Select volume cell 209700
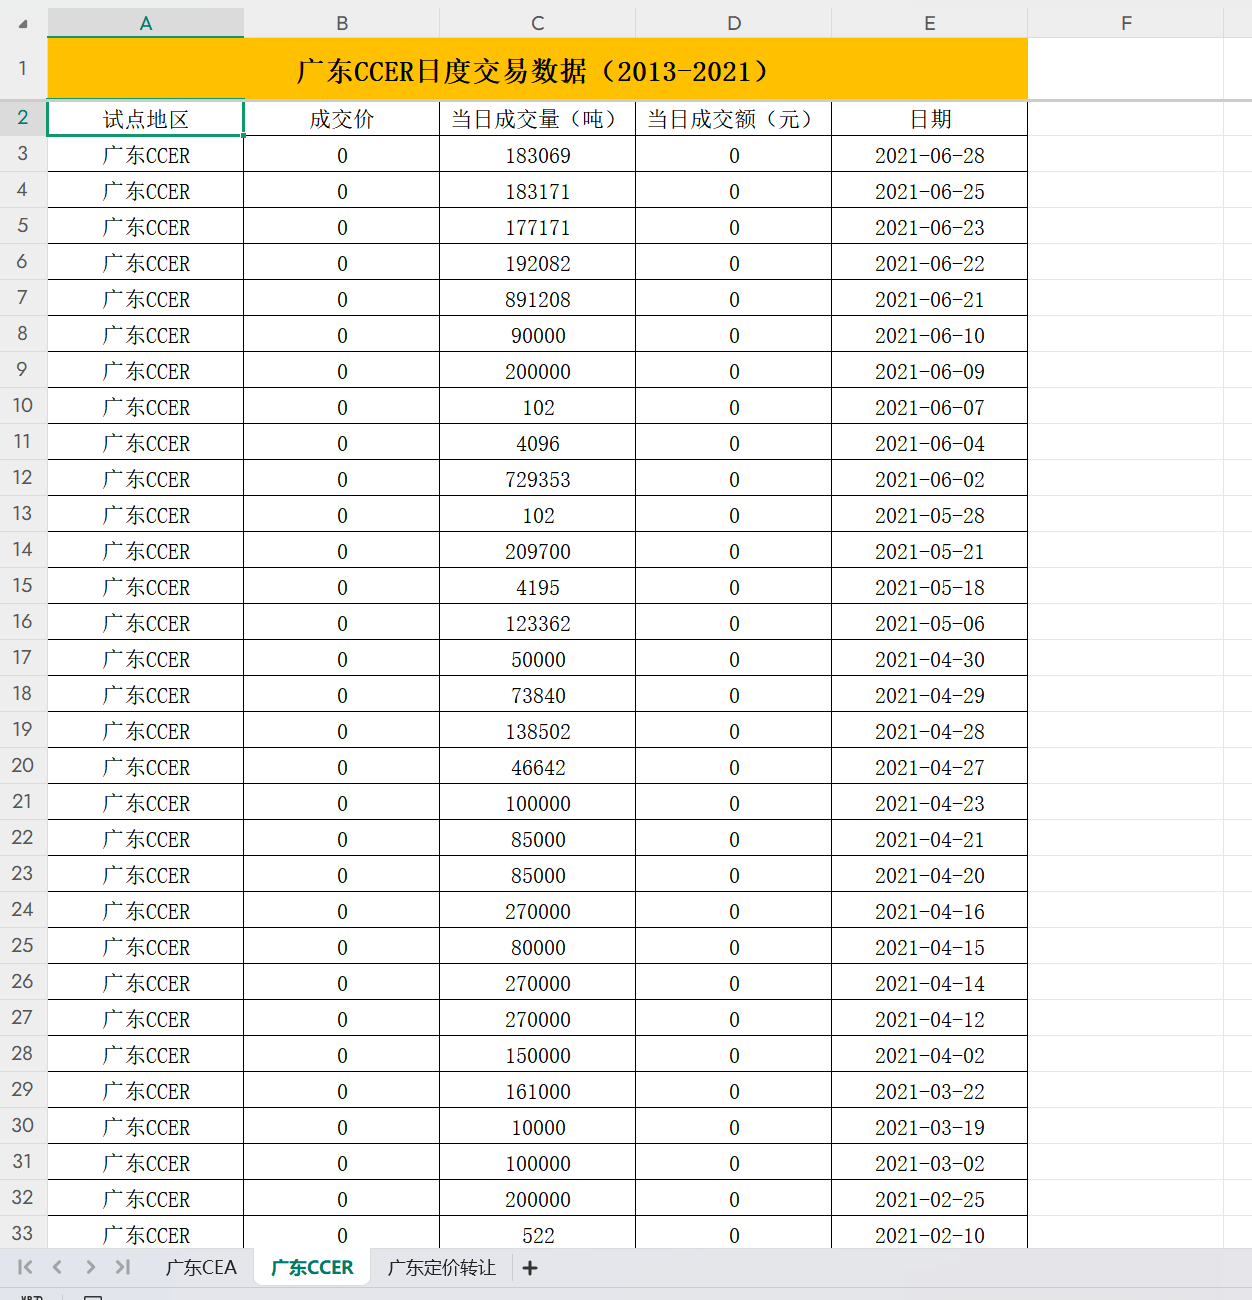The image size is (1252, 1300). pos(538,551)
